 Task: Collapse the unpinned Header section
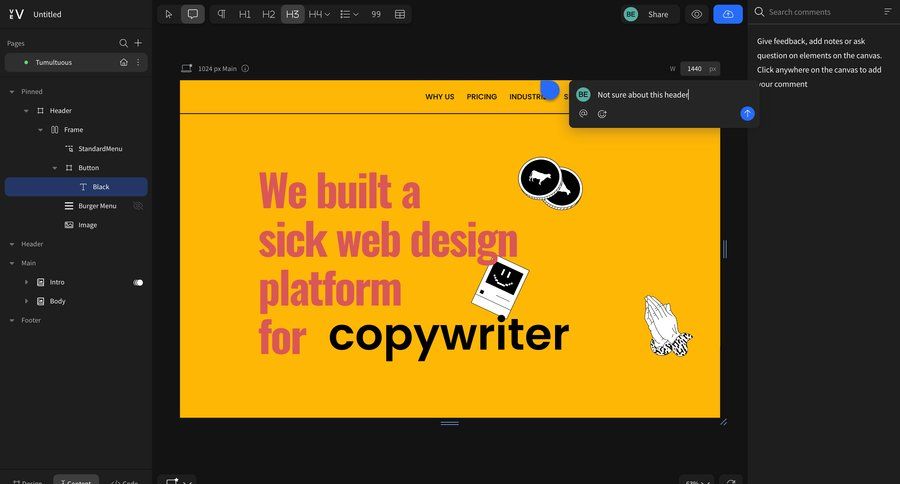(12, 245)
